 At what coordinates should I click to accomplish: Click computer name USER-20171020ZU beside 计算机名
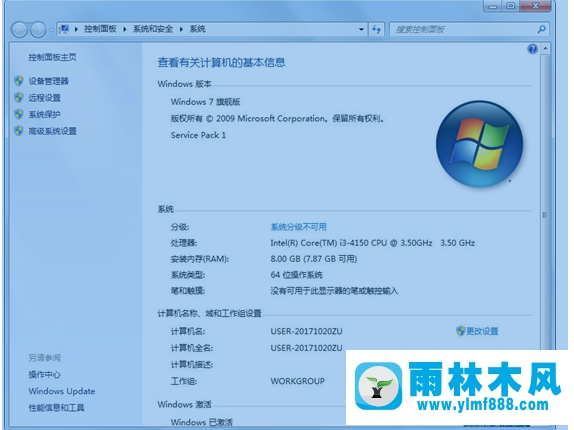pyautogui.click(x=306, y=332)
